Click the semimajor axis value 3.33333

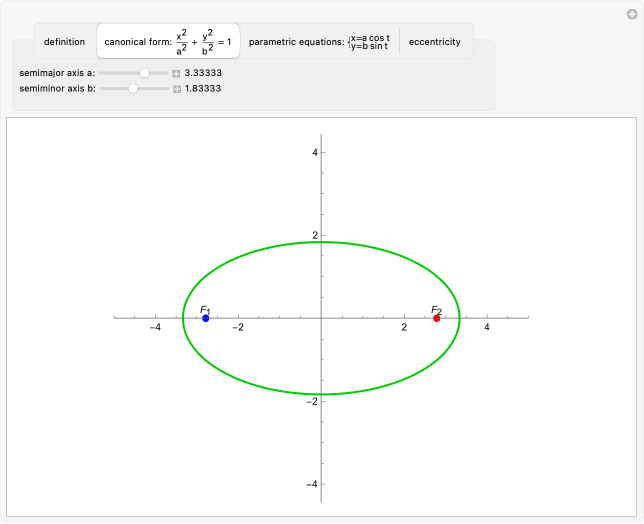pyautogui.click(x=203, y=73)
